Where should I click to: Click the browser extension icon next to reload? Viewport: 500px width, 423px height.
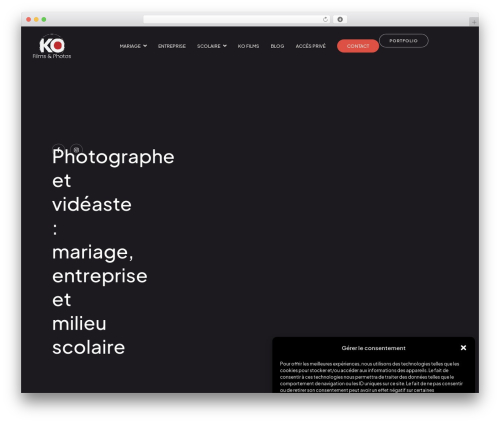pyautogui.click(x=340, y=19)
